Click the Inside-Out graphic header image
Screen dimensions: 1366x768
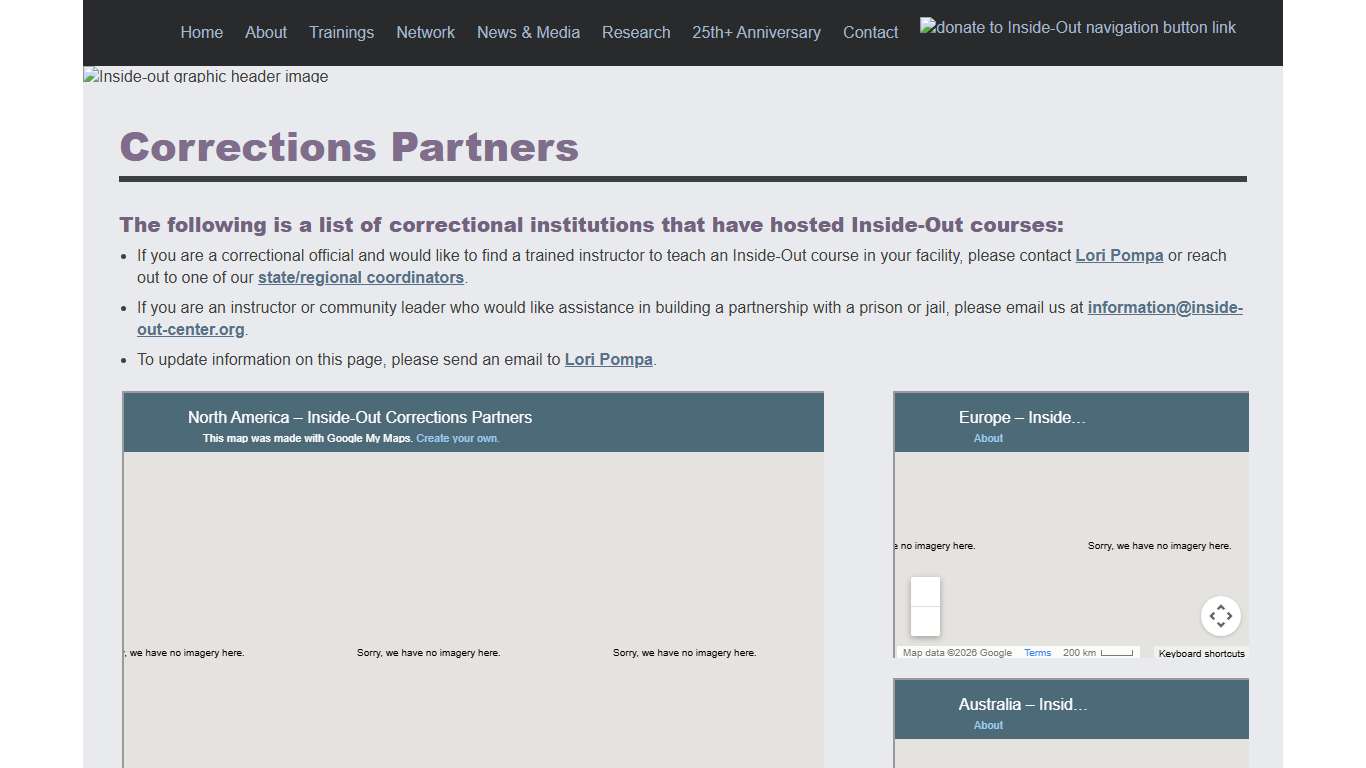205,76
